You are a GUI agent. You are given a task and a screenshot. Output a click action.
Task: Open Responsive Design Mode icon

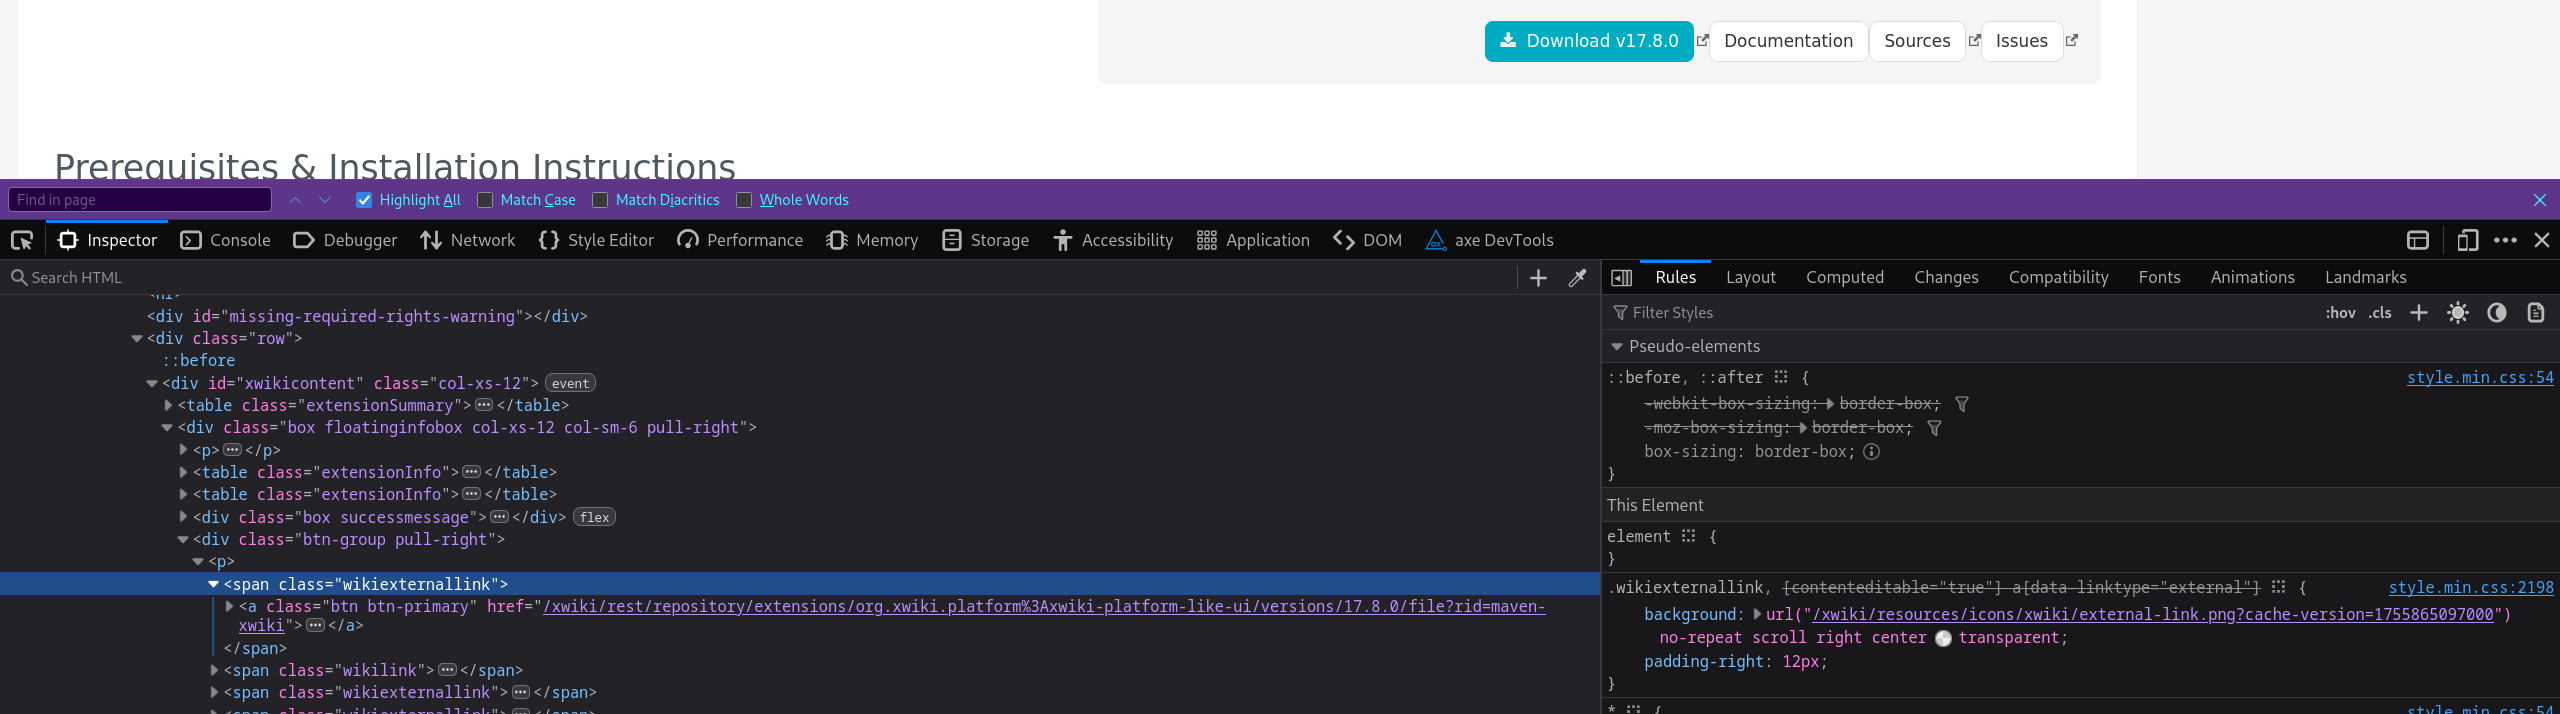(2467, 240)
